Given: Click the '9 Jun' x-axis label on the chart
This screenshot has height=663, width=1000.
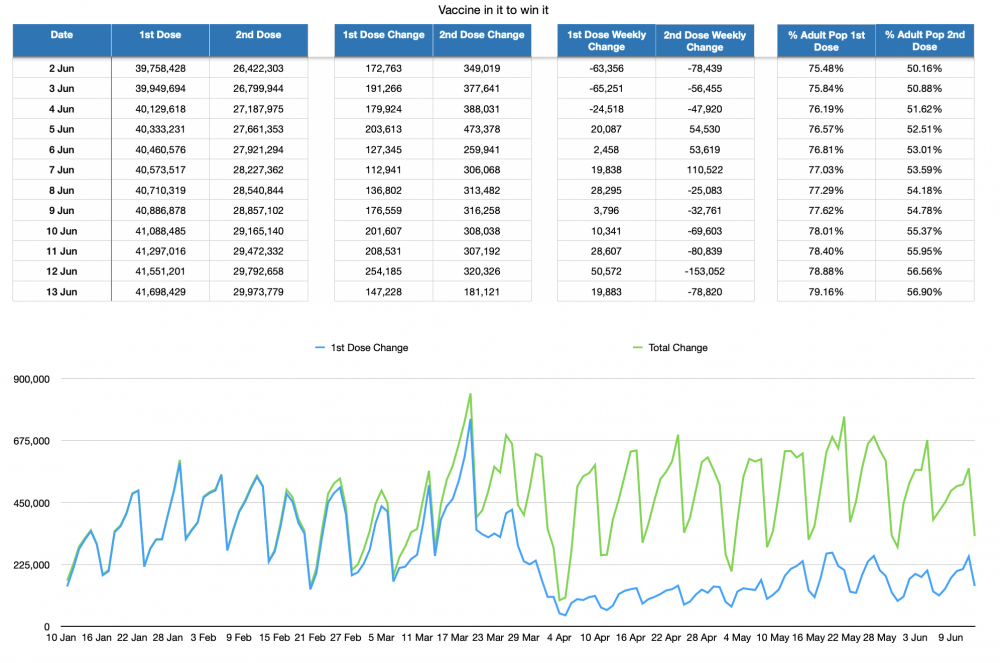Looking at the screenshot, I should [951, 638].
